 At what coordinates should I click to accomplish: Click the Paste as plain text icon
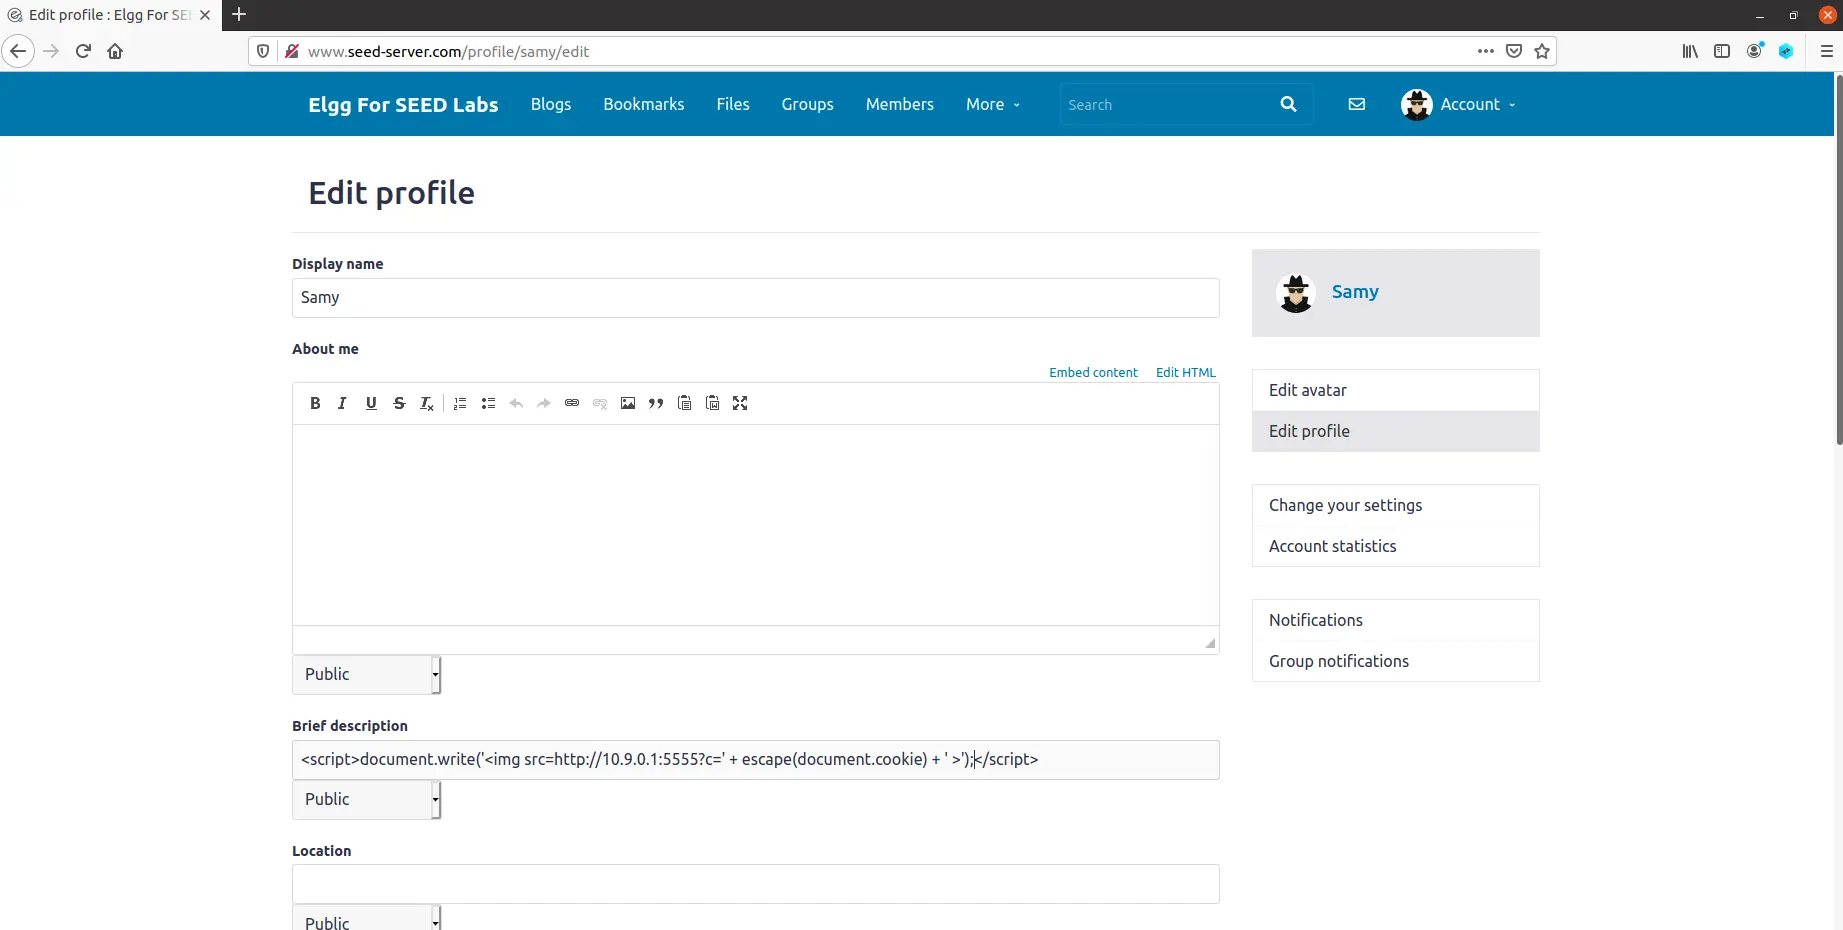[684, 403]
